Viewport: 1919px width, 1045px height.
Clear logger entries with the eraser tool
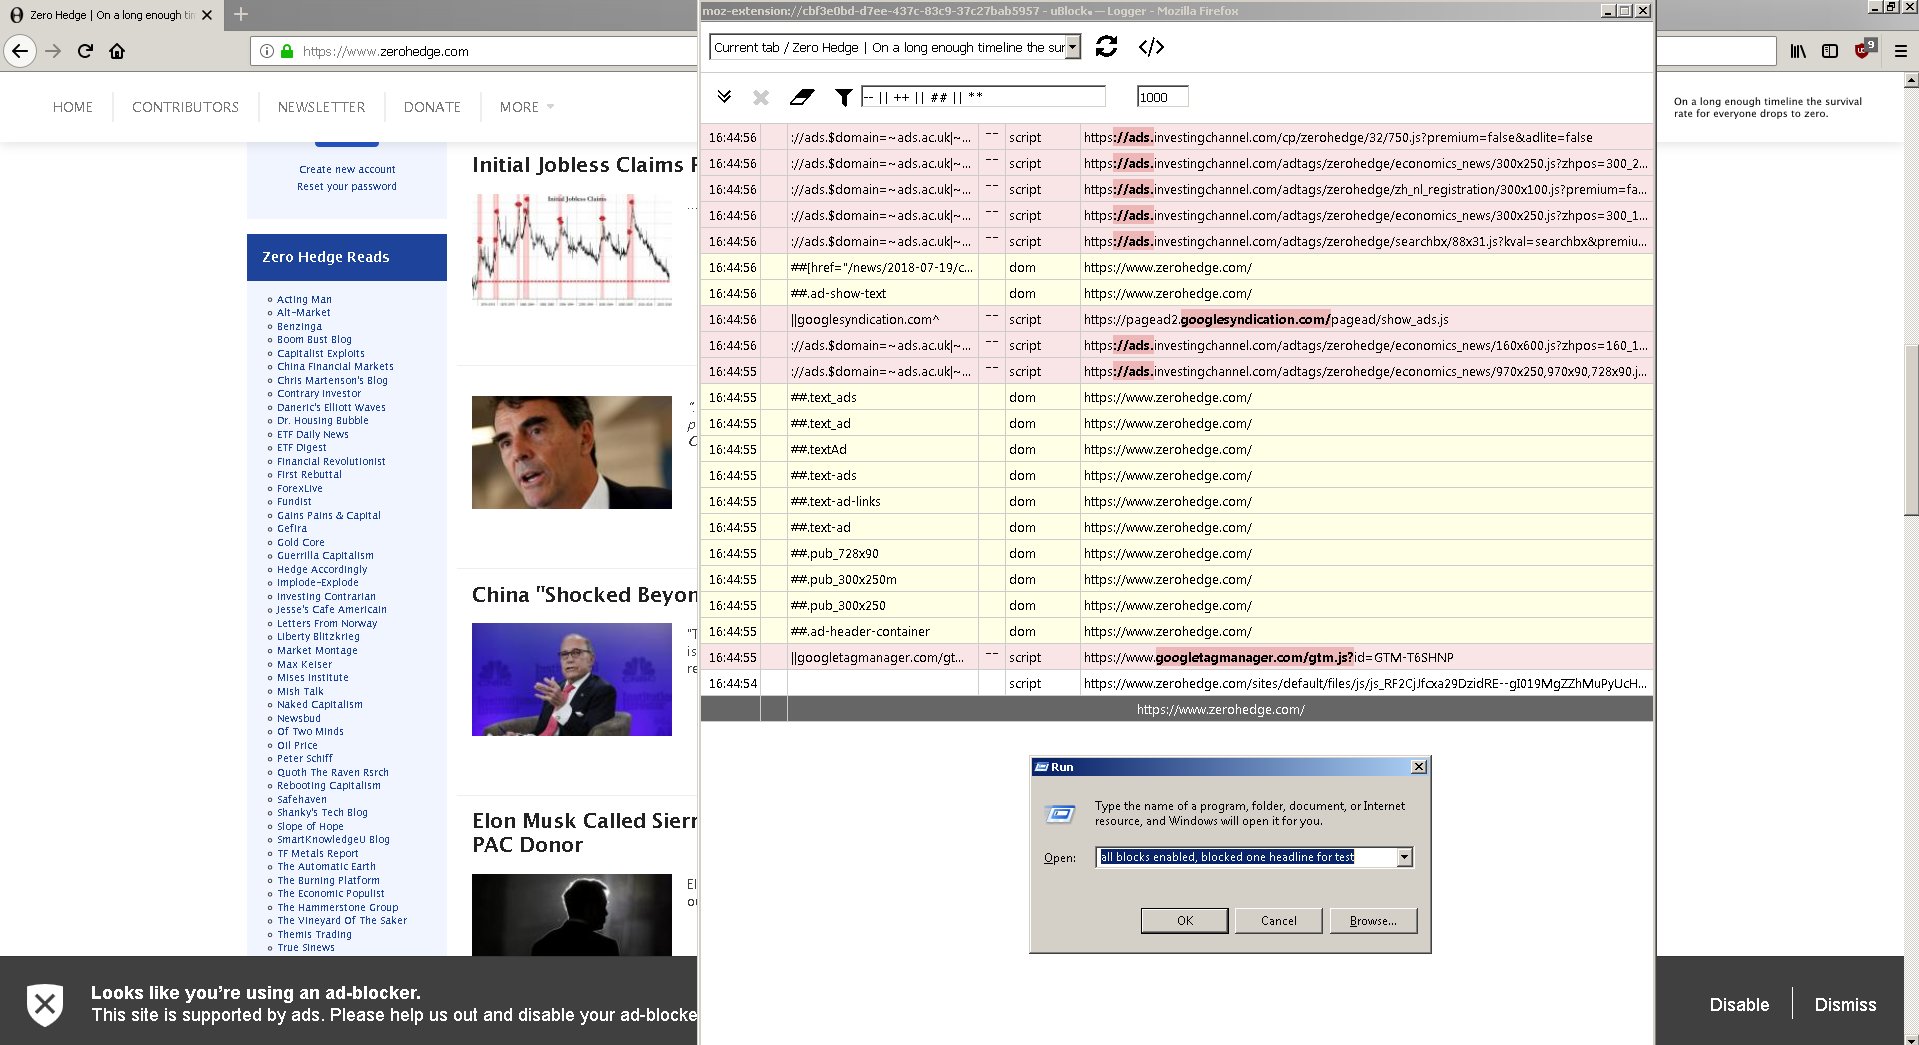(803, 97)
